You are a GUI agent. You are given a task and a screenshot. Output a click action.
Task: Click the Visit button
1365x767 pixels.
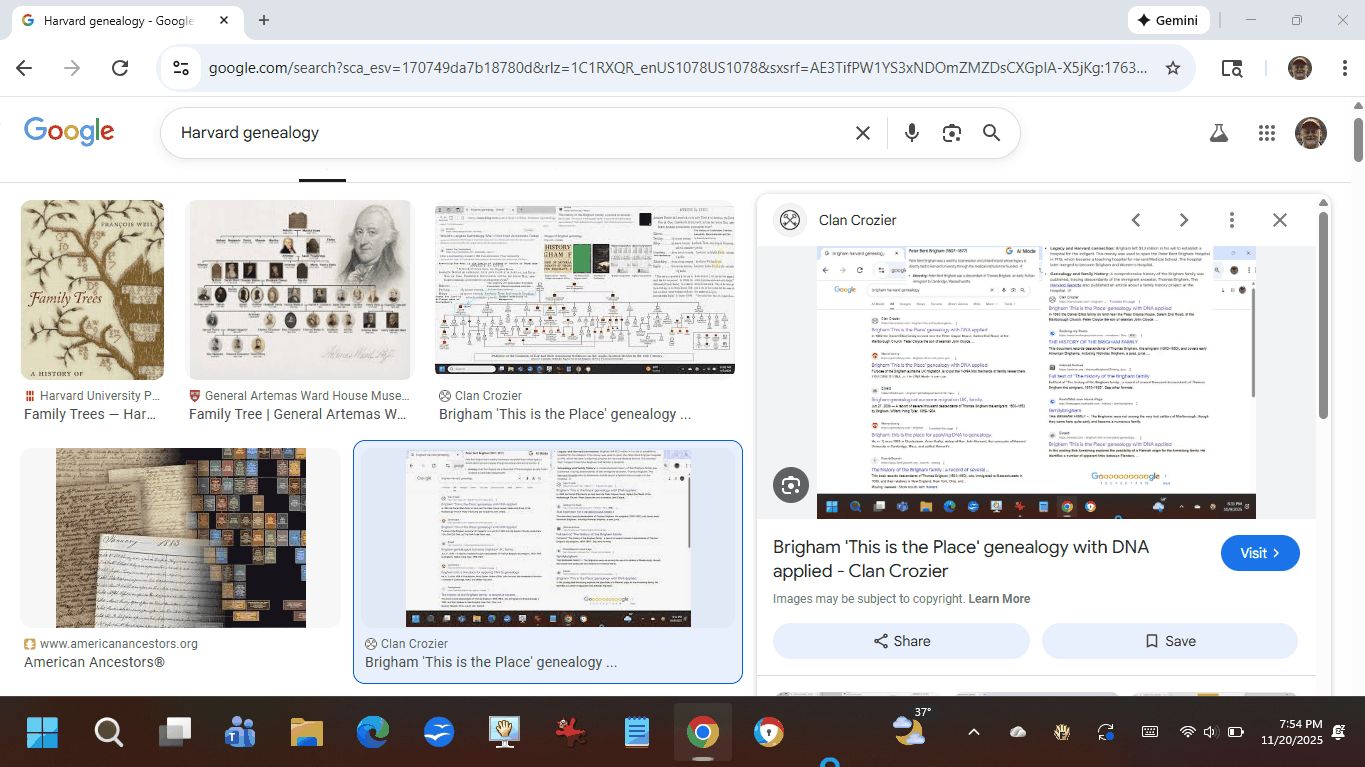[1259, 553]
